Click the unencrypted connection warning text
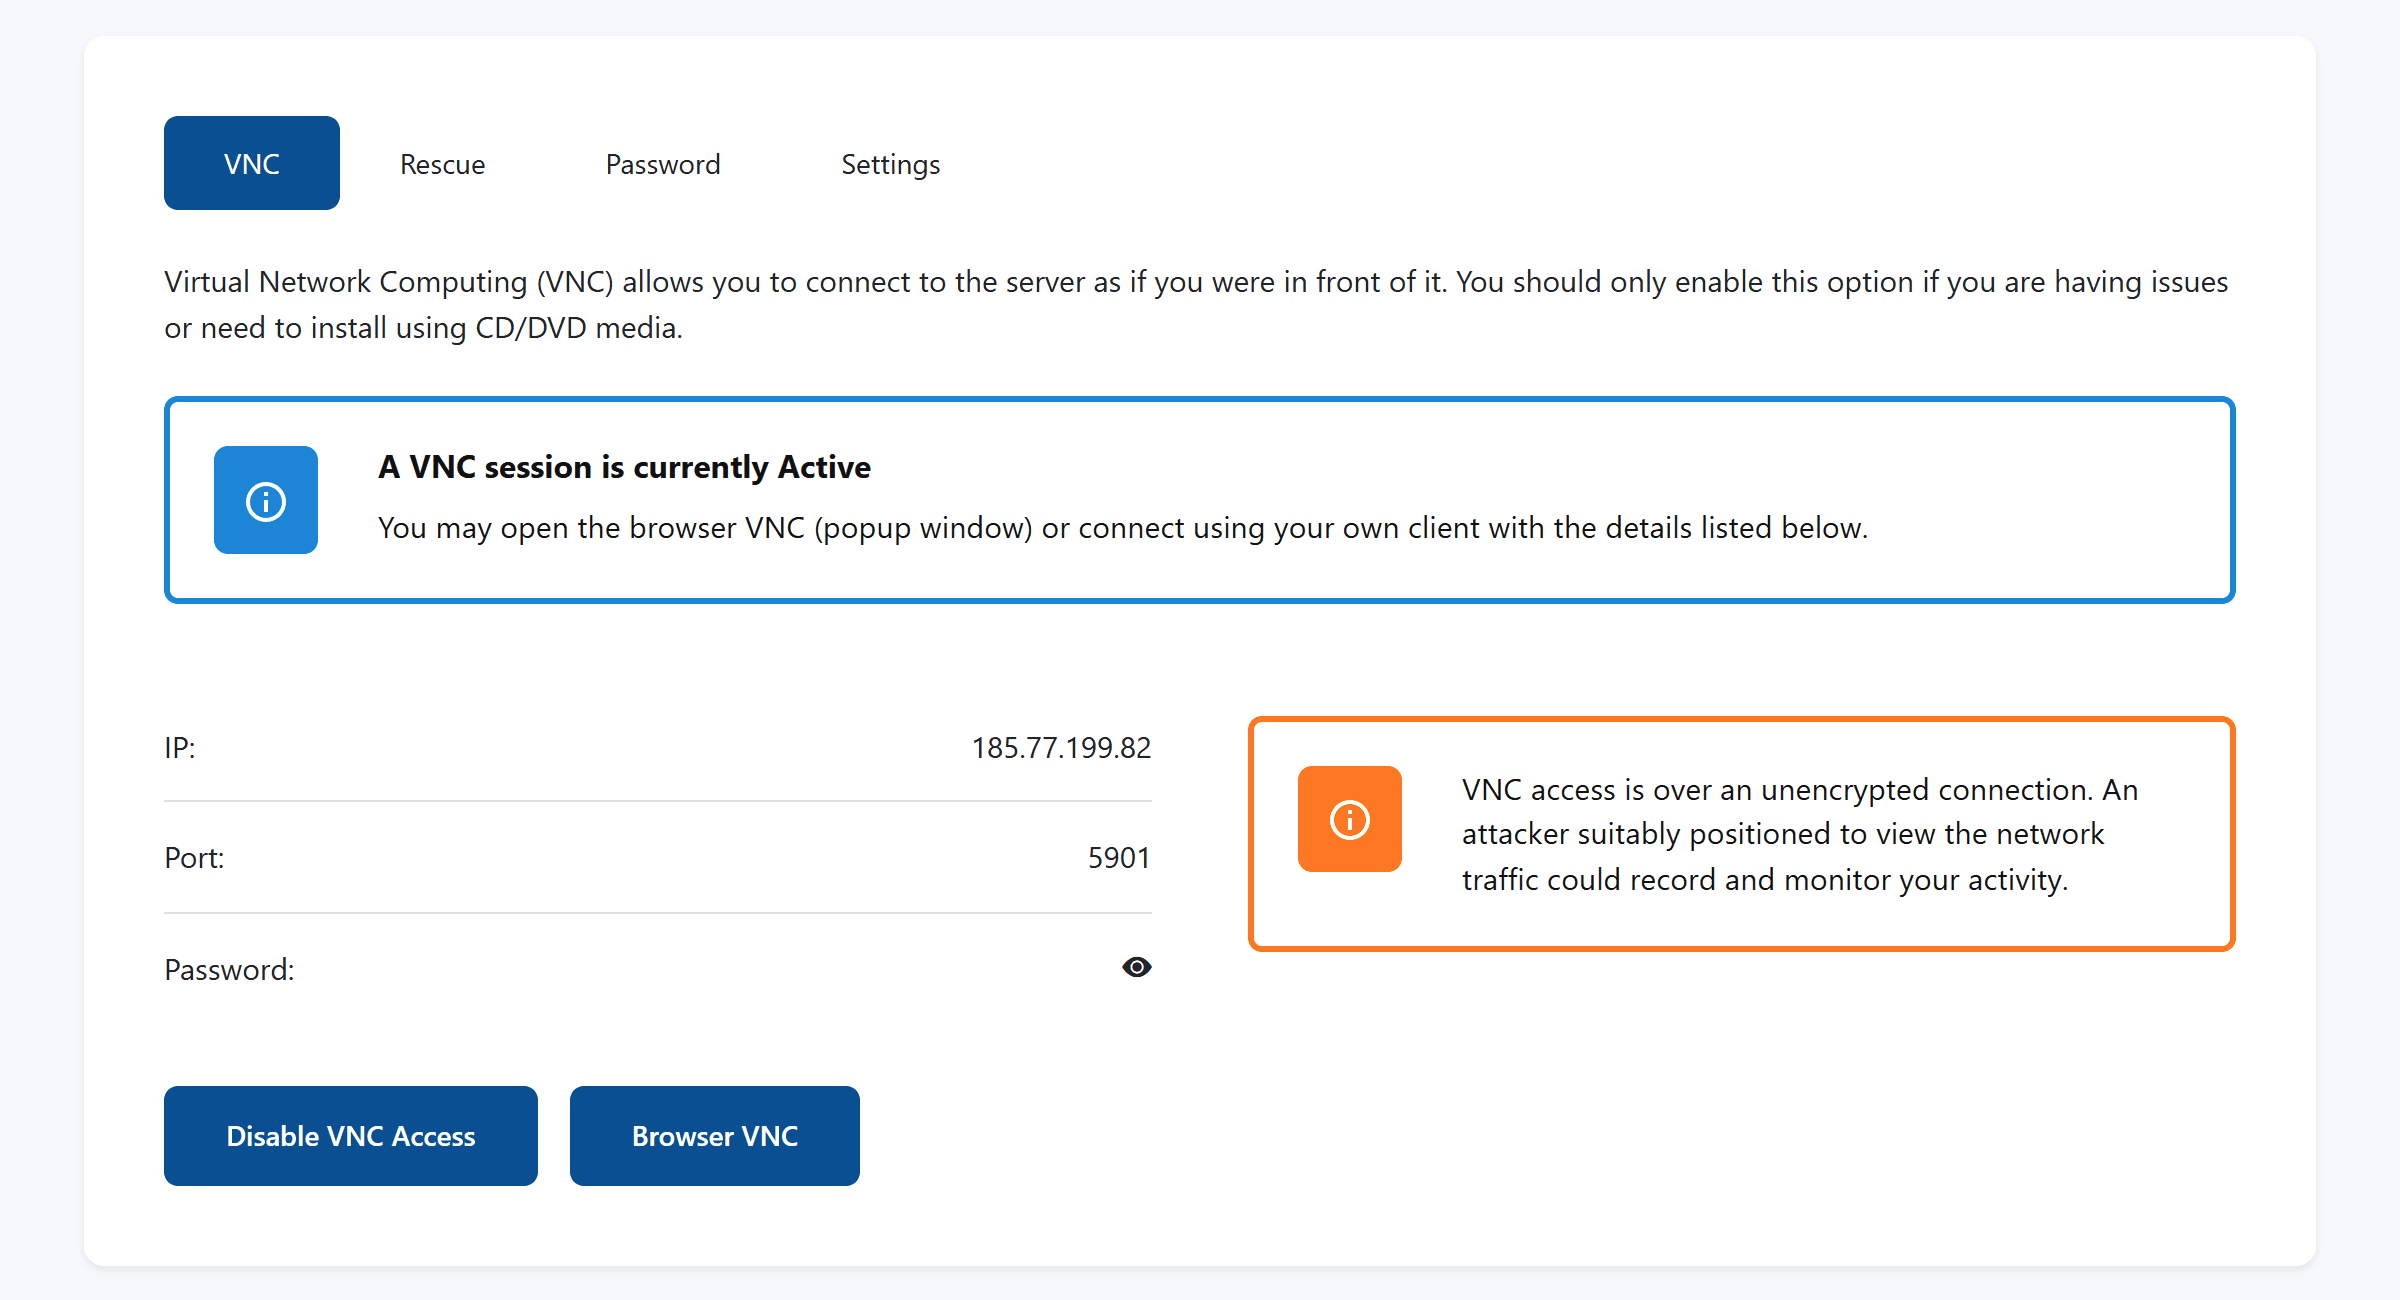Screen dimensions: 2400x1300 tap(1800, 834)
